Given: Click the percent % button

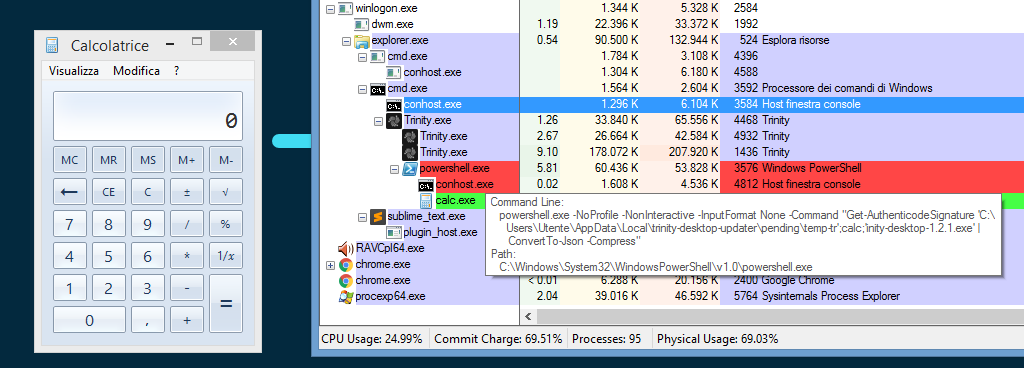Looking at the screenshot, I should [226, 224].
